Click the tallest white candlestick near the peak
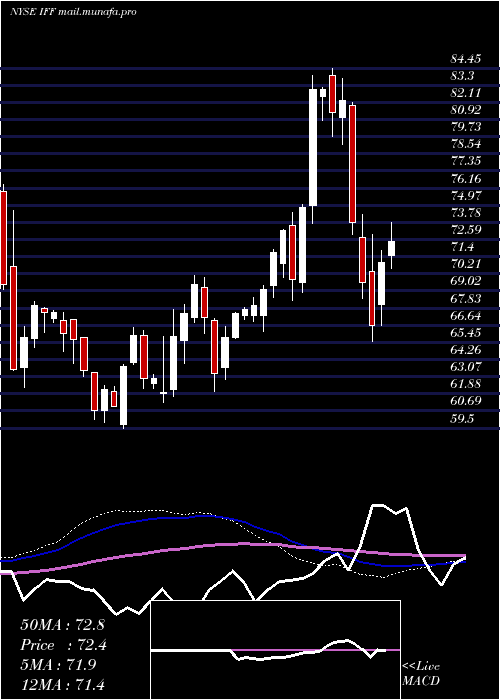 [x=313, y=147]
